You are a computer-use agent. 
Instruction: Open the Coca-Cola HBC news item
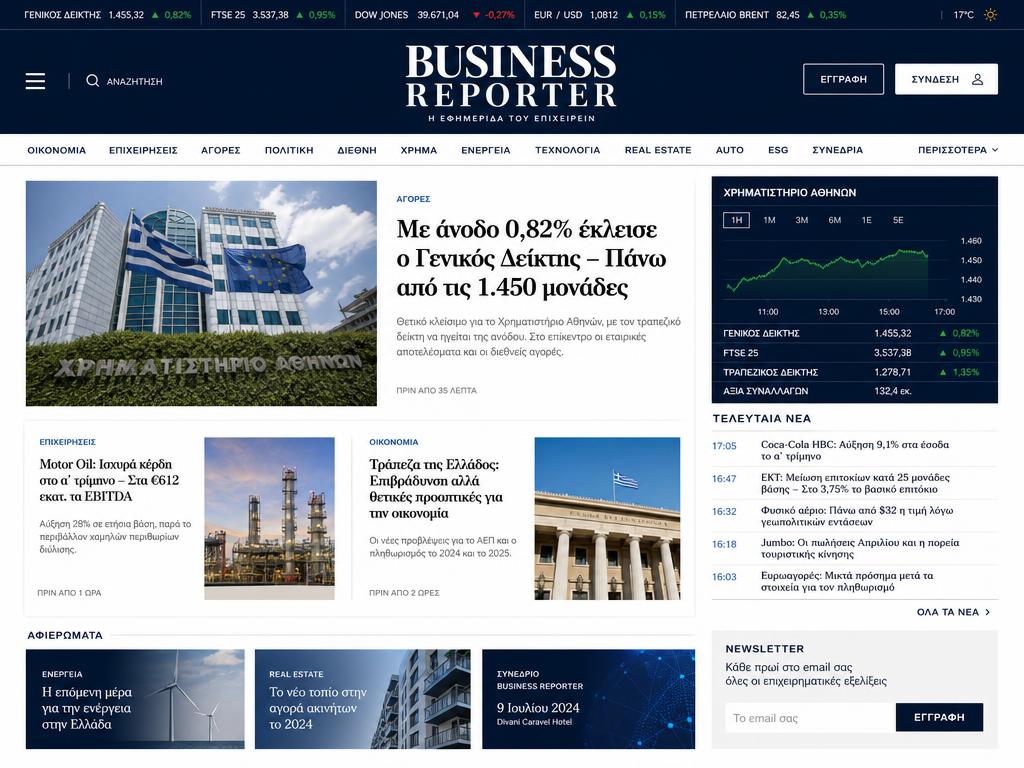point(855,450)
